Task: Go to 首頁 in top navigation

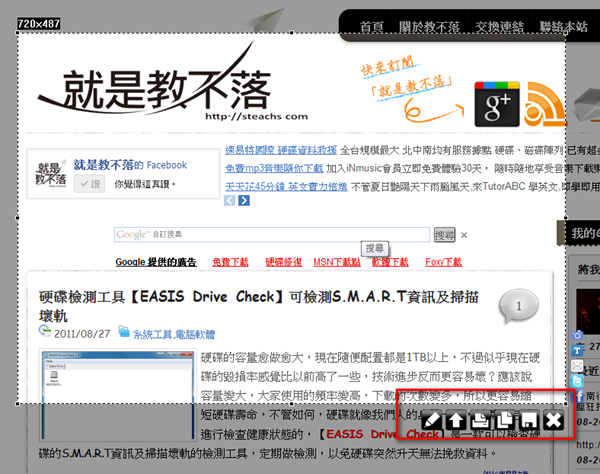Action: (x=371, y=27)
